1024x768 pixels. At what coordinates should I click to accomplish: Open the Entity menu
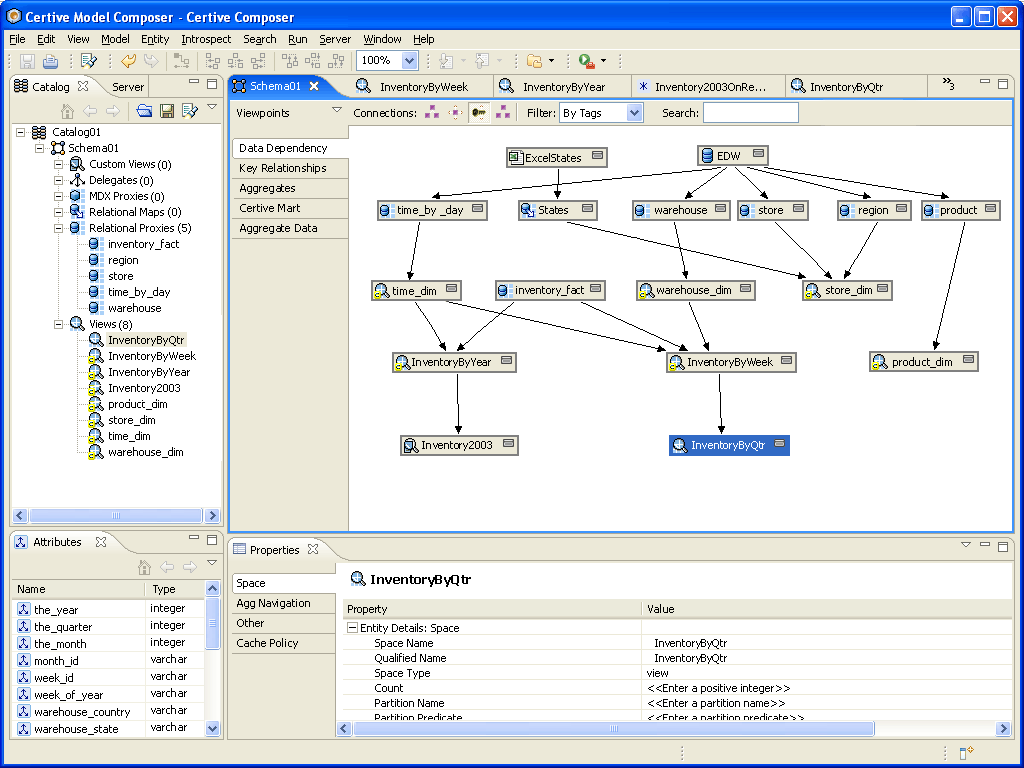[x=155, y=39]
